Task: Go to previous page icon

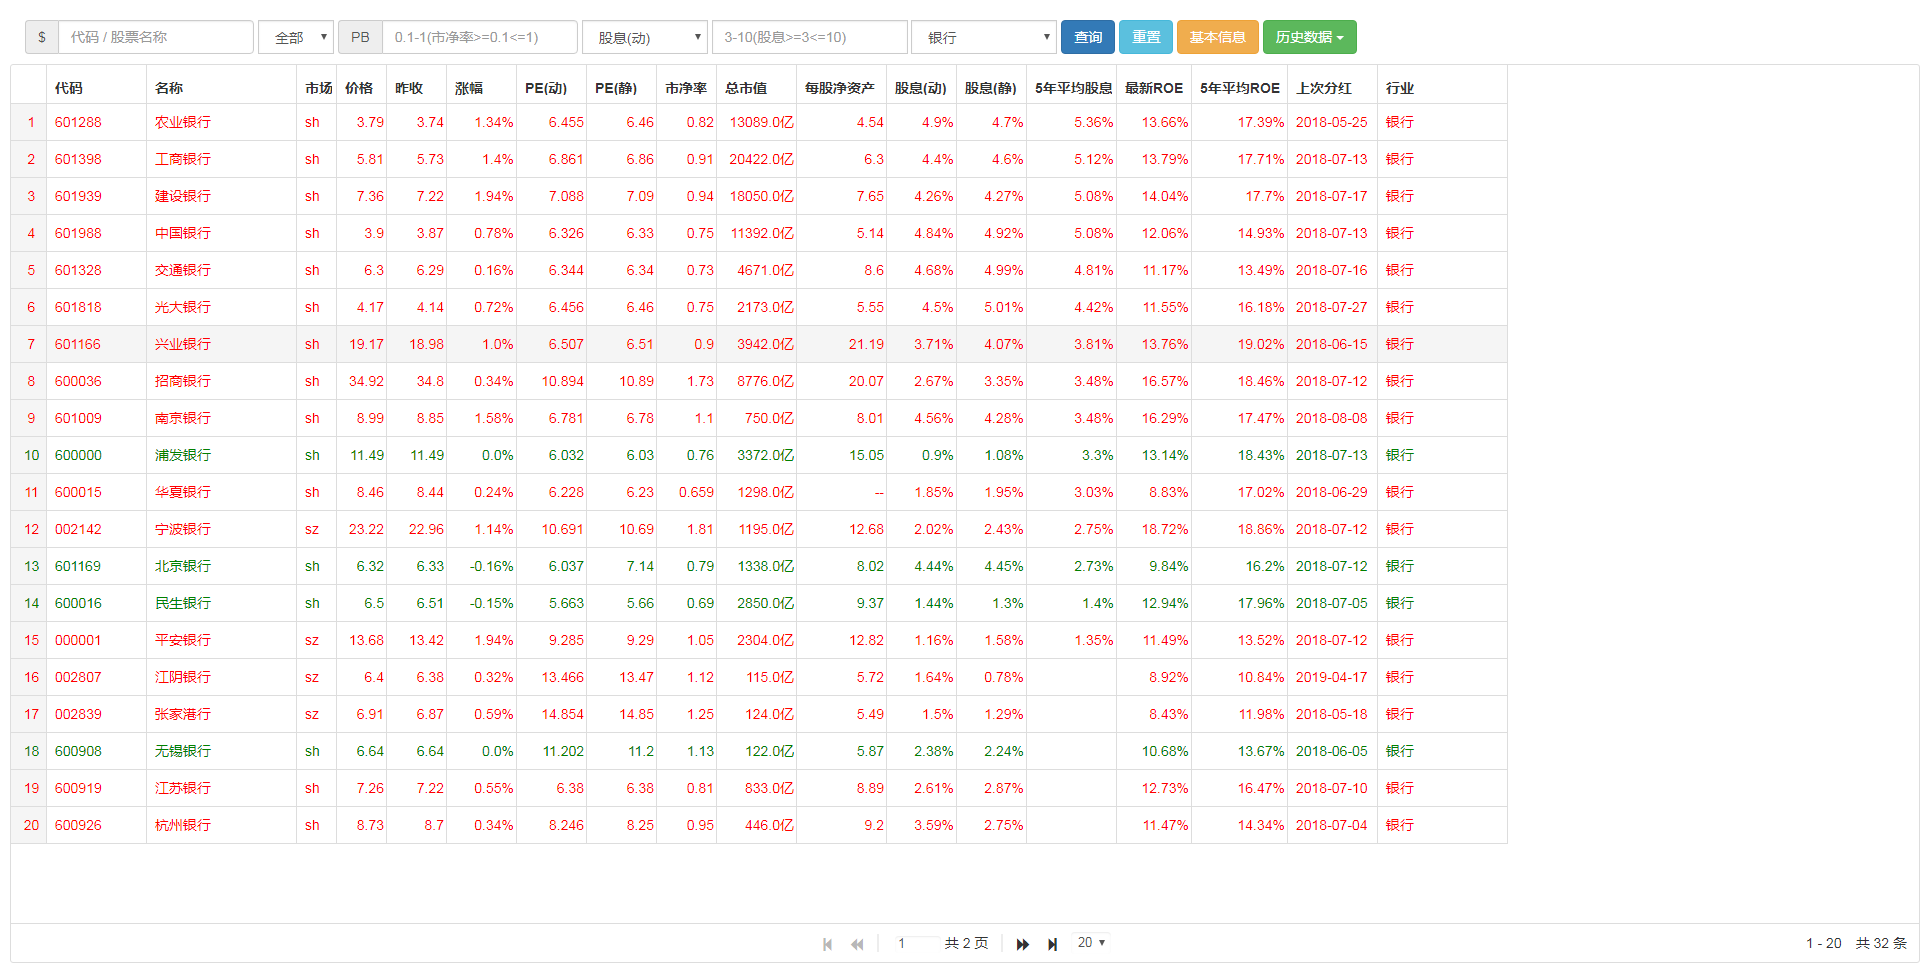Action: coord(857,944)
